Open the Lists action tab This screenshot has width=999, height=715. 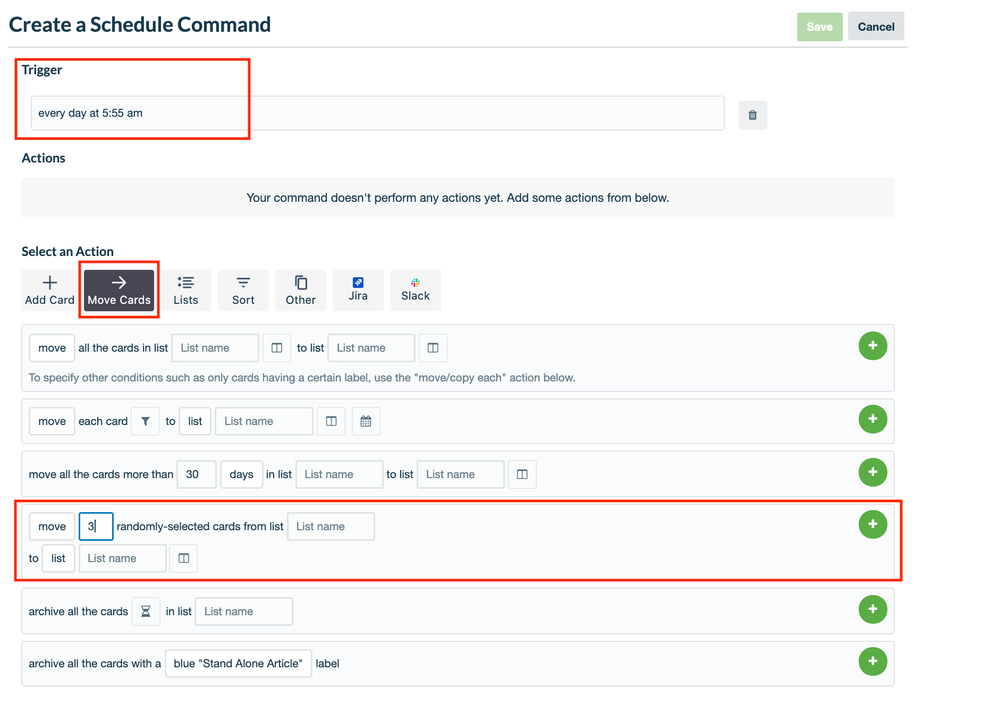(x=186, y=291)
